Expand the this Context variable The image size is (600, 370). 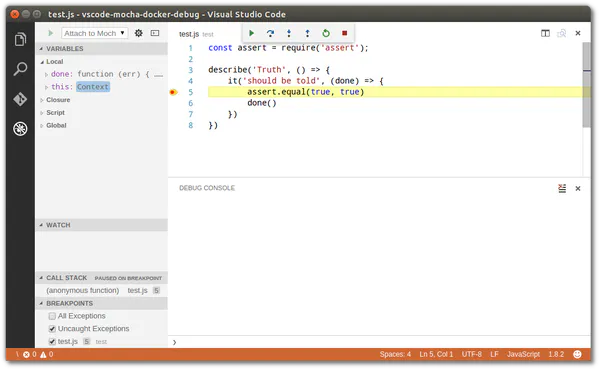[46, 87]
